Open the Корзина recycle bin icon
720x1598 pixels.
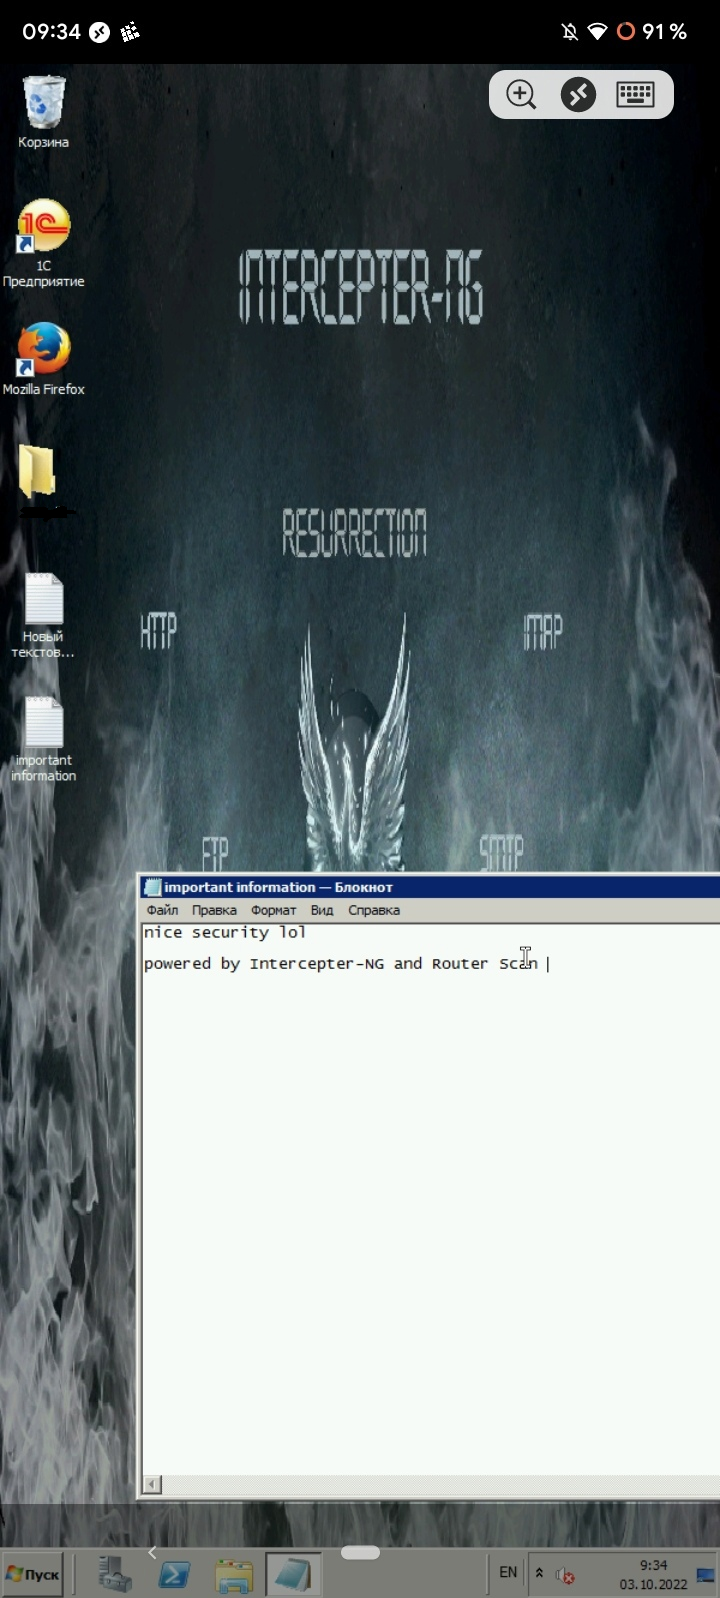point(43,112)
